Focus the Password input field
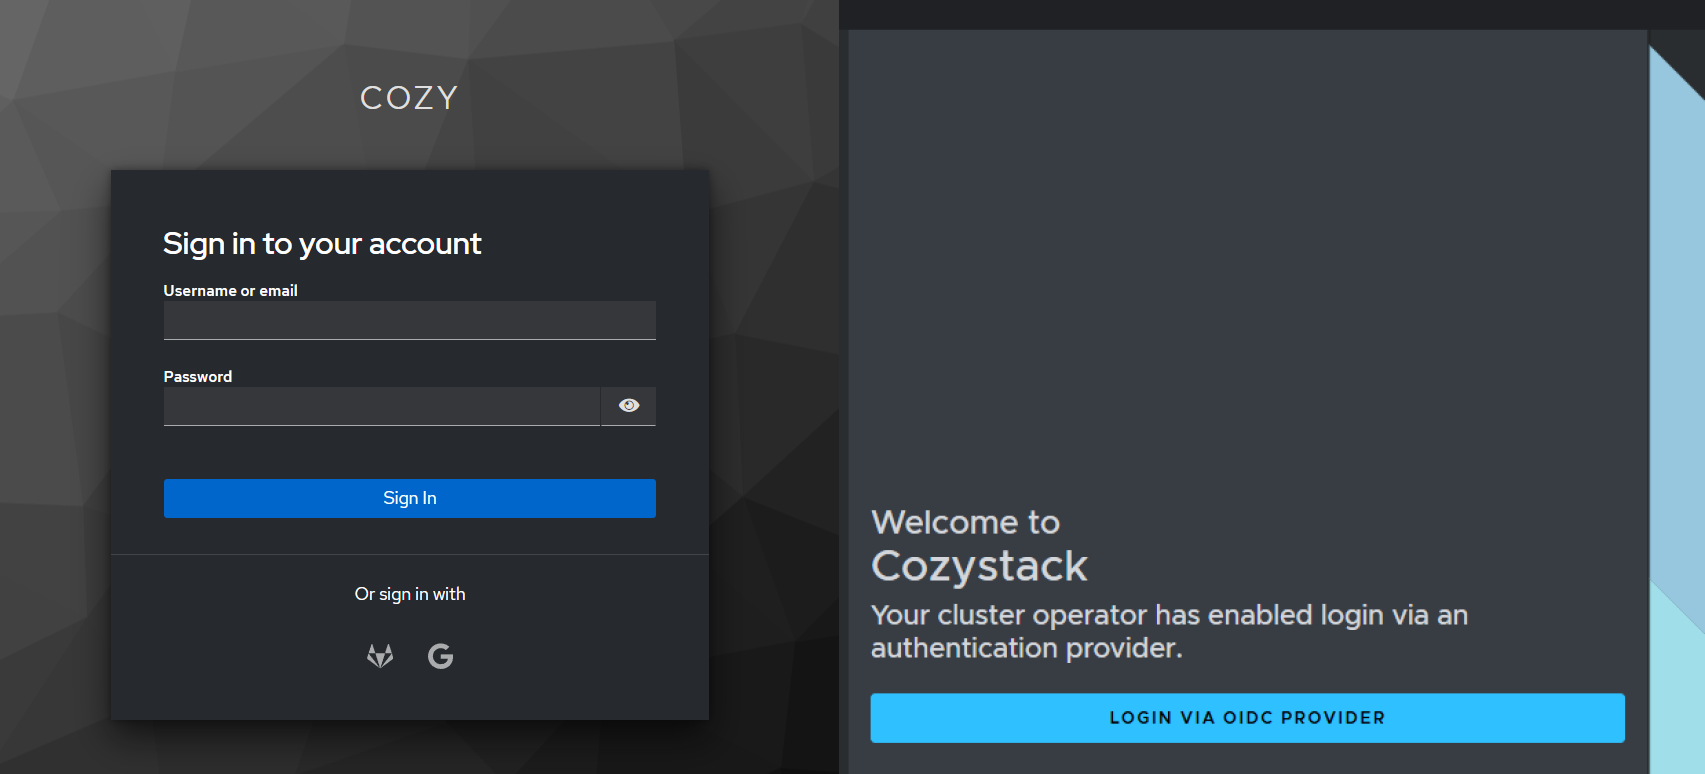Image resolution: width=1705 pixels, height=774 pixels. (382, 407)
